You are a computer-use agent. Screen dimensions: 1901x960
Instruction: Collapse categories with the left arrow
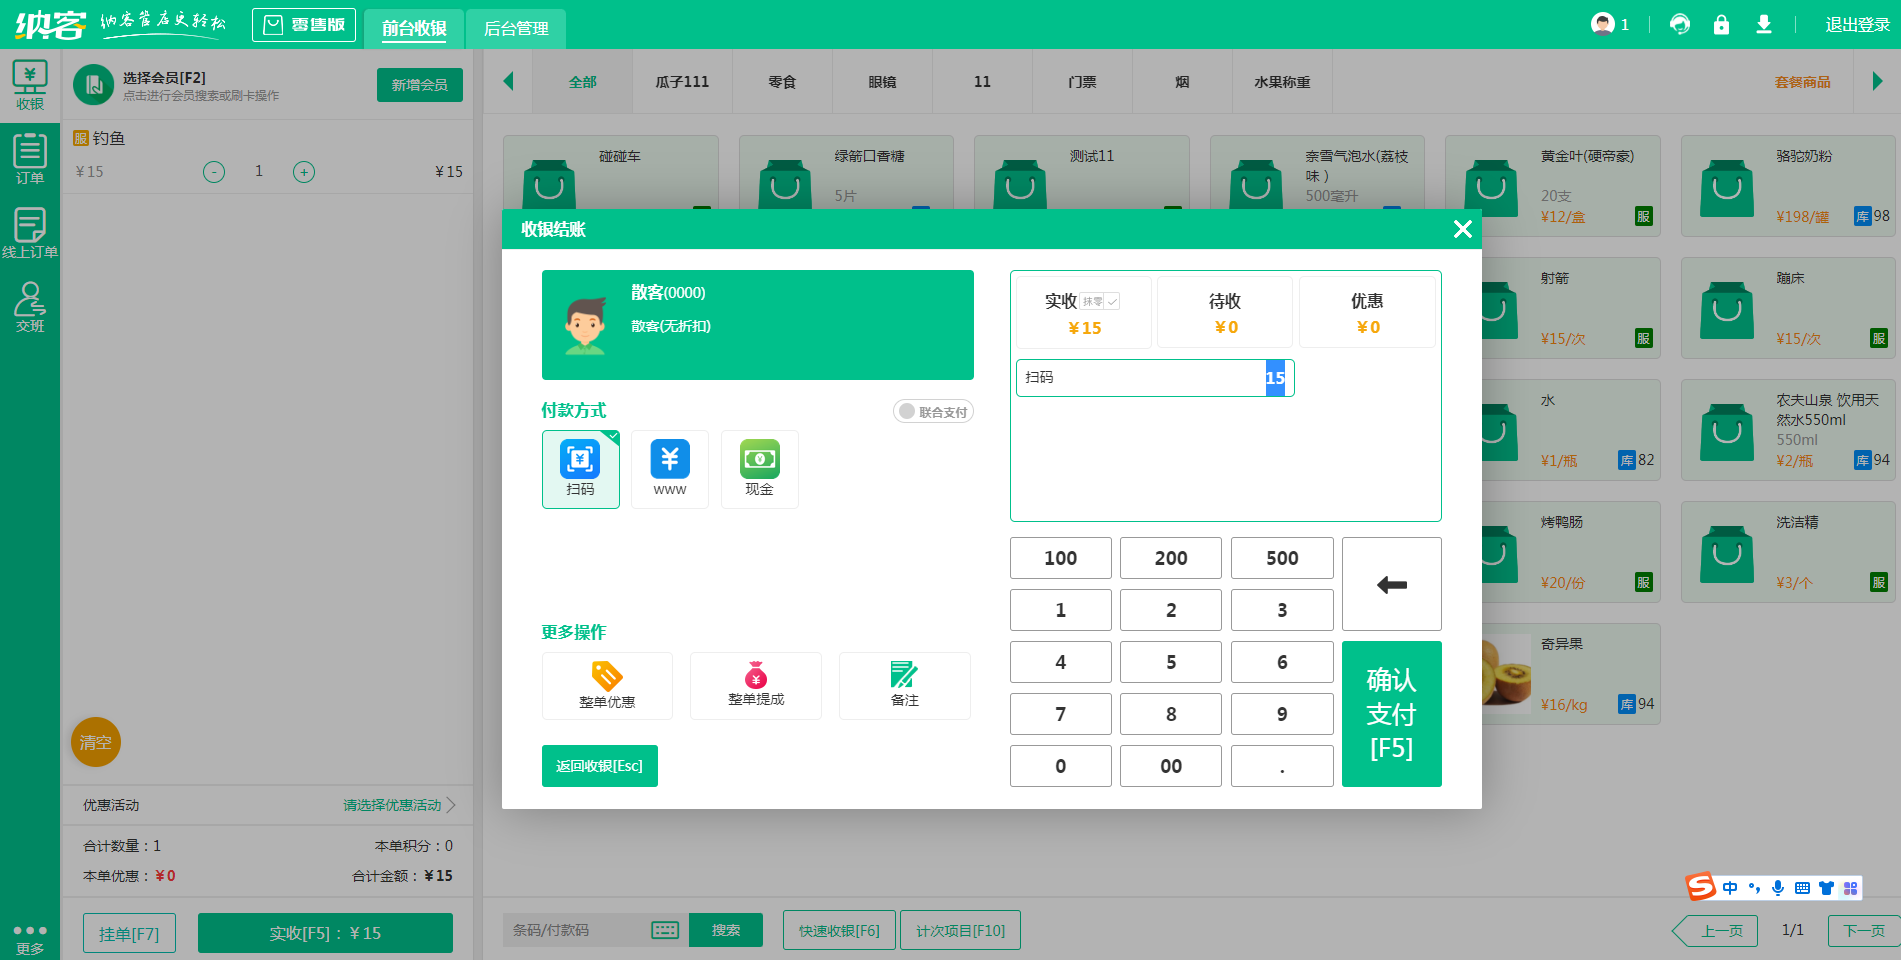coord(508,81)
